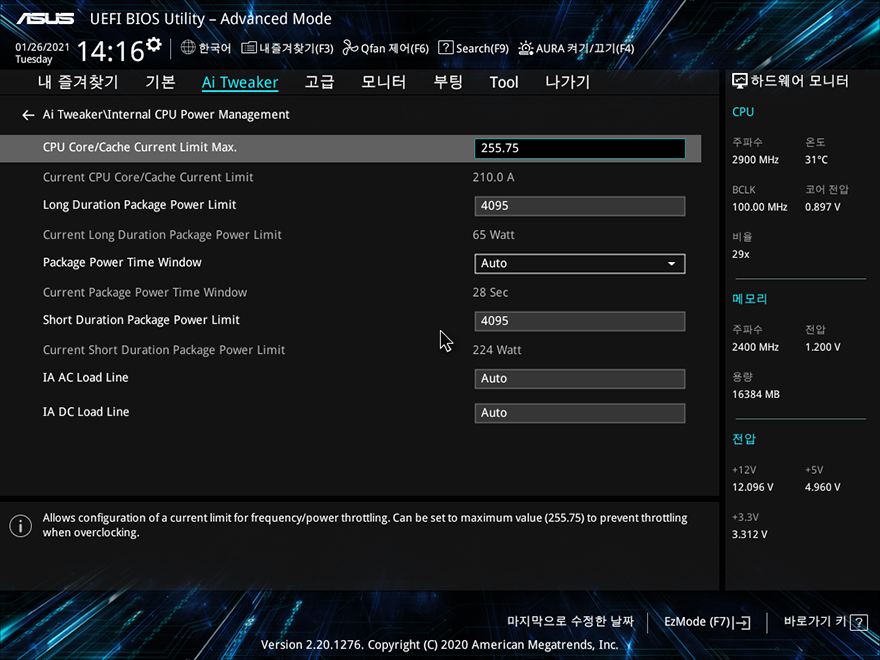
Task: Switch to the 모니터 tab
Action: (x=383, y=82)
